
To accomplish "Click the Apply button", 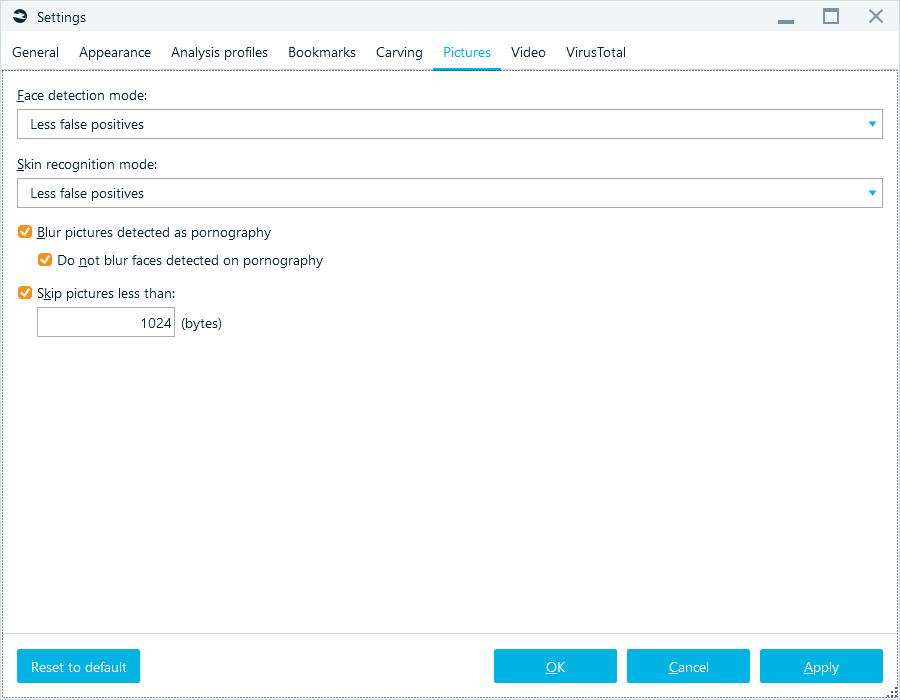I will coord(821,666).
